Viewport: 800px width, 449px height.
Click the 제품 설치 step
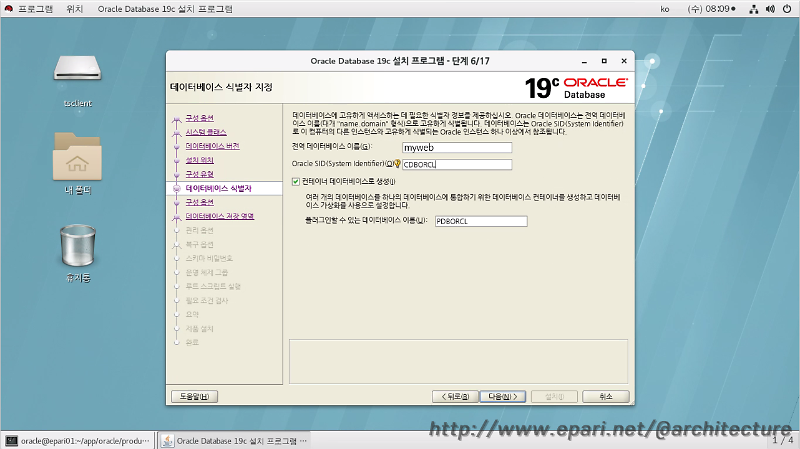[199, 329]
